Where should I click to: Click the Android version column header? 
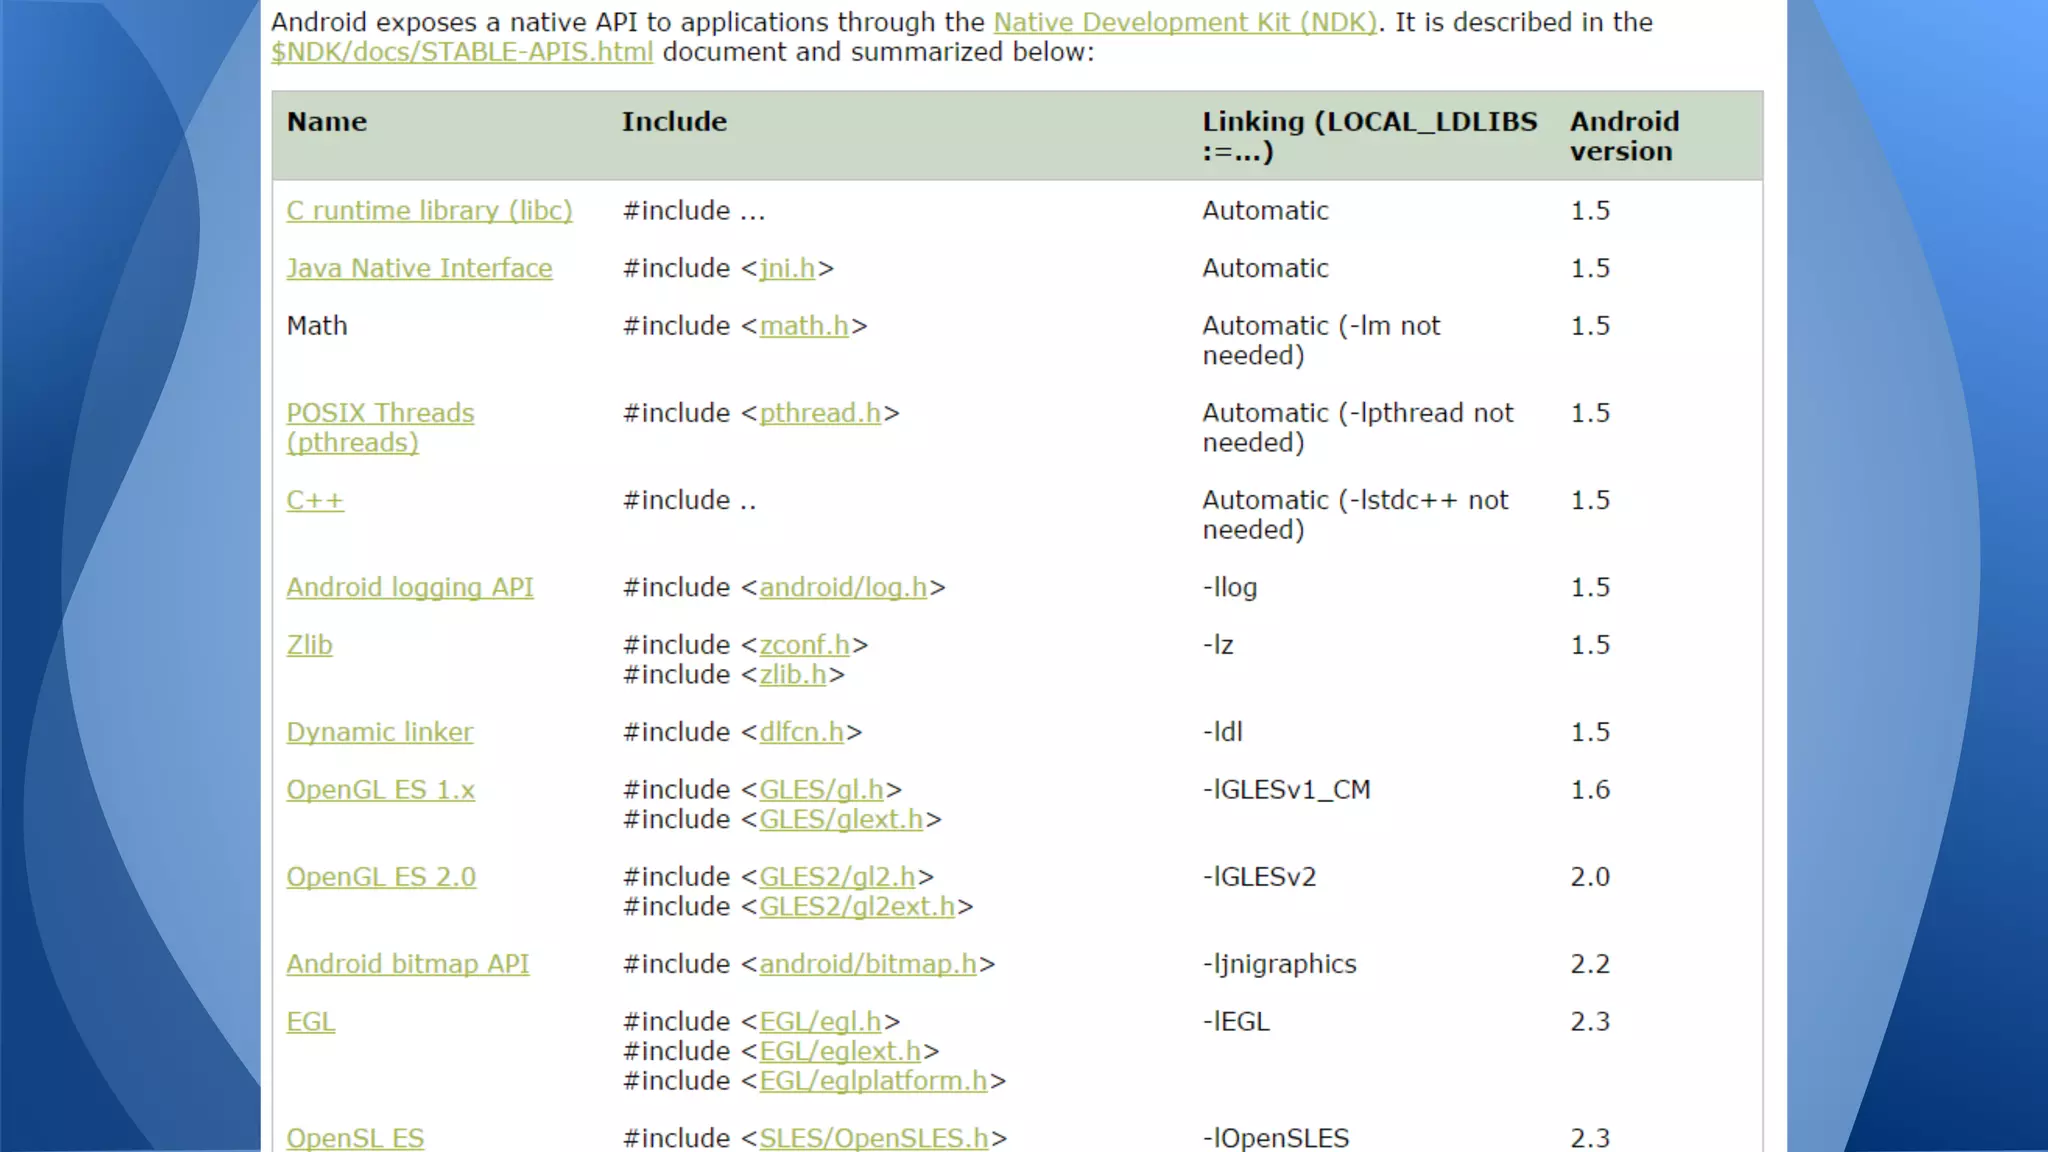tap(1624, 137)
